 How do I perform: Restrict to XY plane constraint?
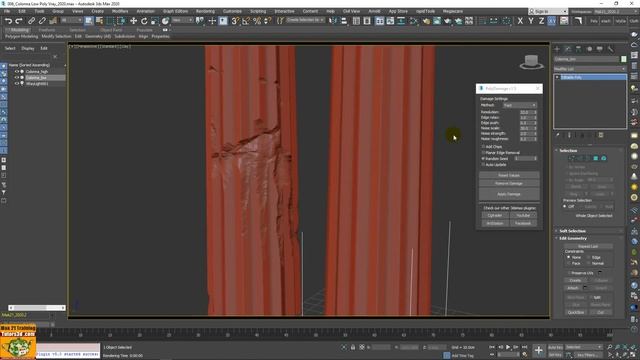(x=552, y=21)
